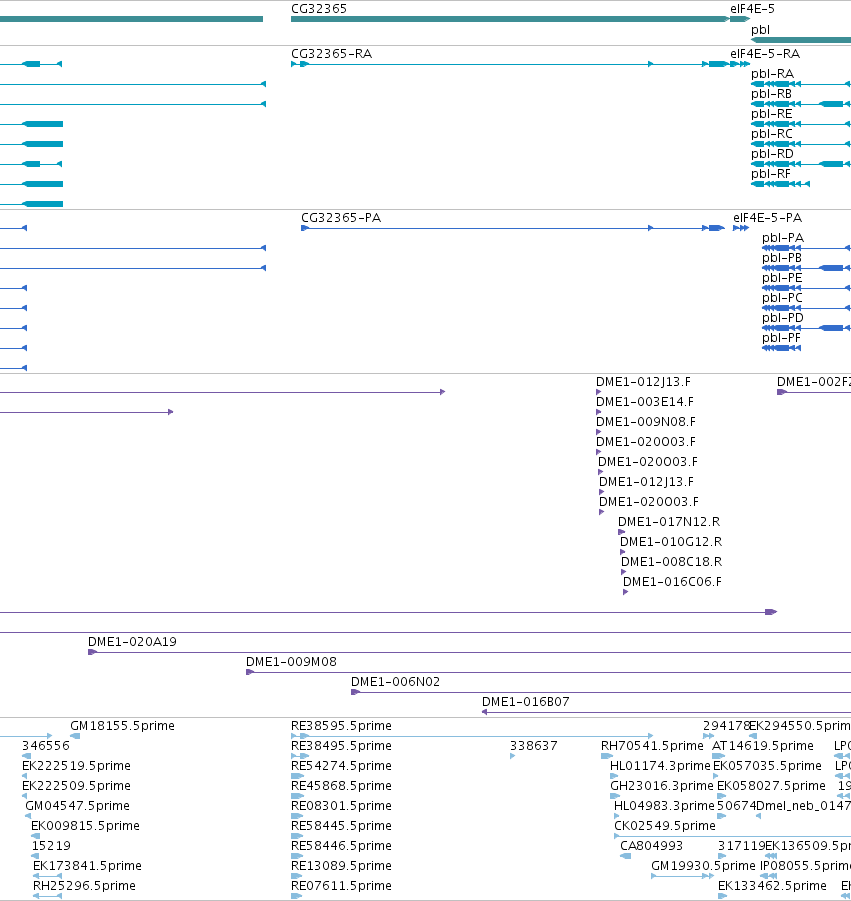The height and width of the screenshot is (901, 851).
Task: Select the RE54274.5prime EST label
Action: [341, 766]
